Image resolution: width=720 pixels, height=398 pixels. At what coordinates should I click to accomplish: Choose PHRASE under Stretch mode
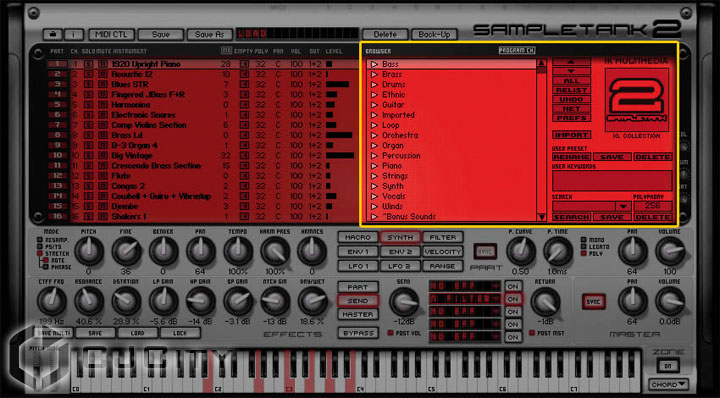[x=46, y=267]
